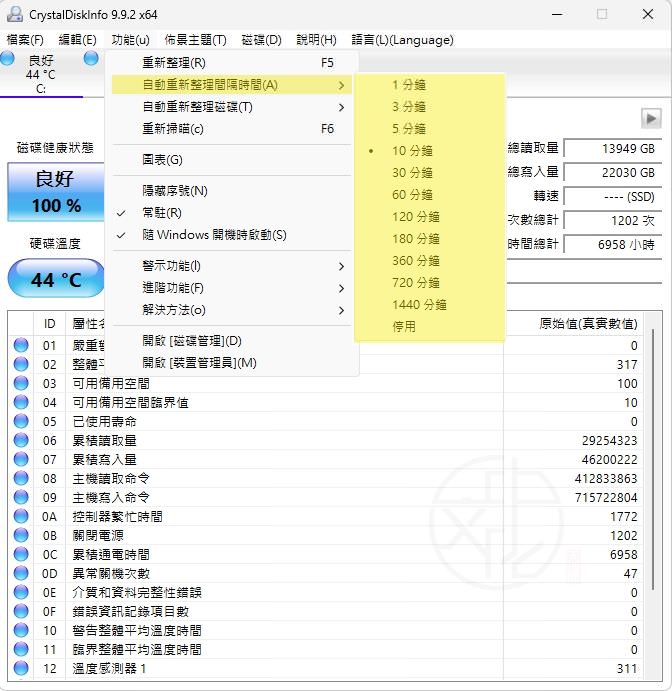Click the next disk arrow button
Viewport: 672px width, 691px height.
point(651,119)
